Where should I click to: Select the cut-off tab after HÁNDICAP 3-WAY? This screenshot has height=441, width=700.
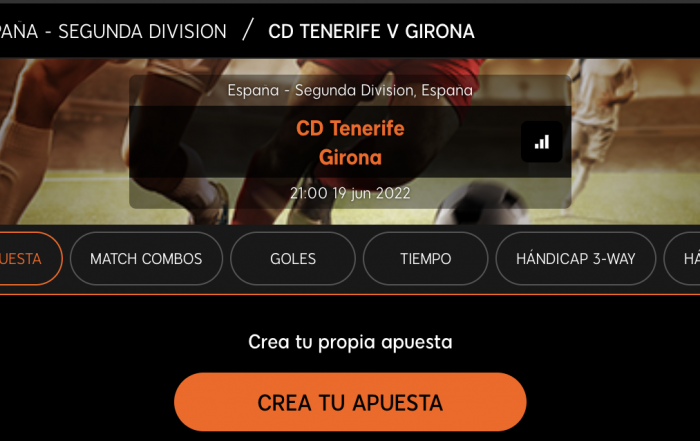click(682, 258)
